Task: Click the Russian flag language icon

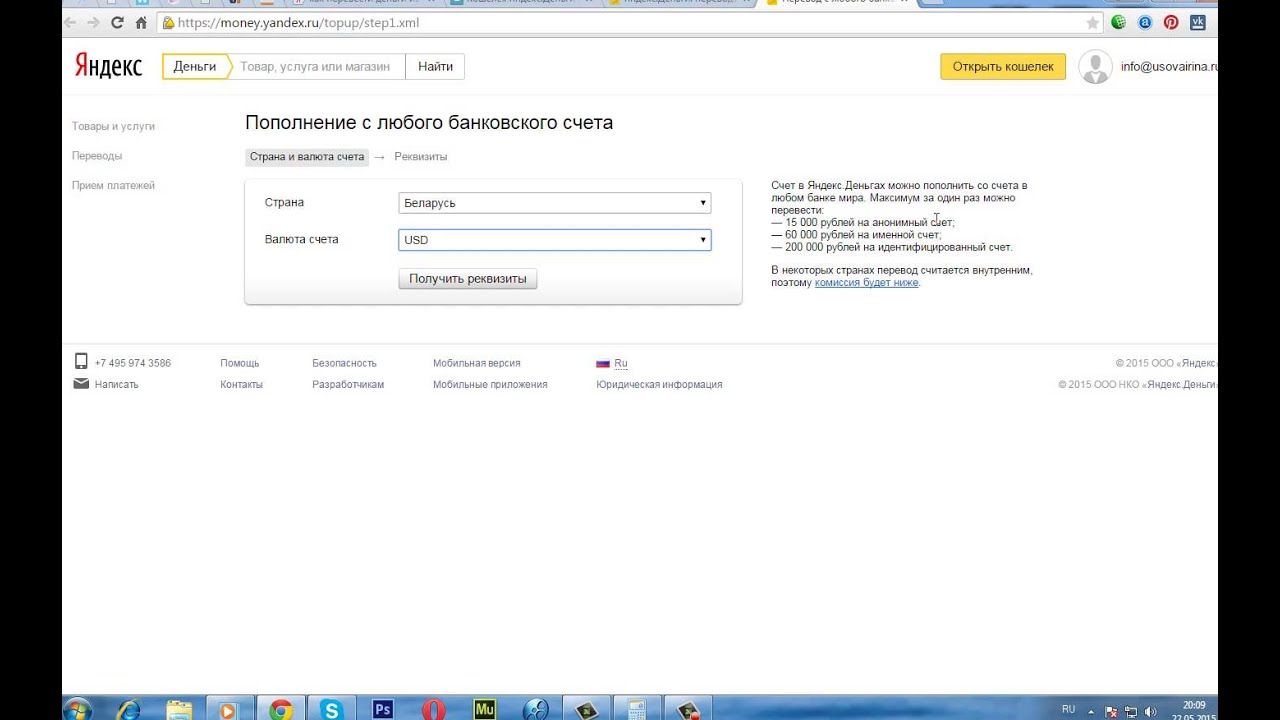Action: [603, 363]
